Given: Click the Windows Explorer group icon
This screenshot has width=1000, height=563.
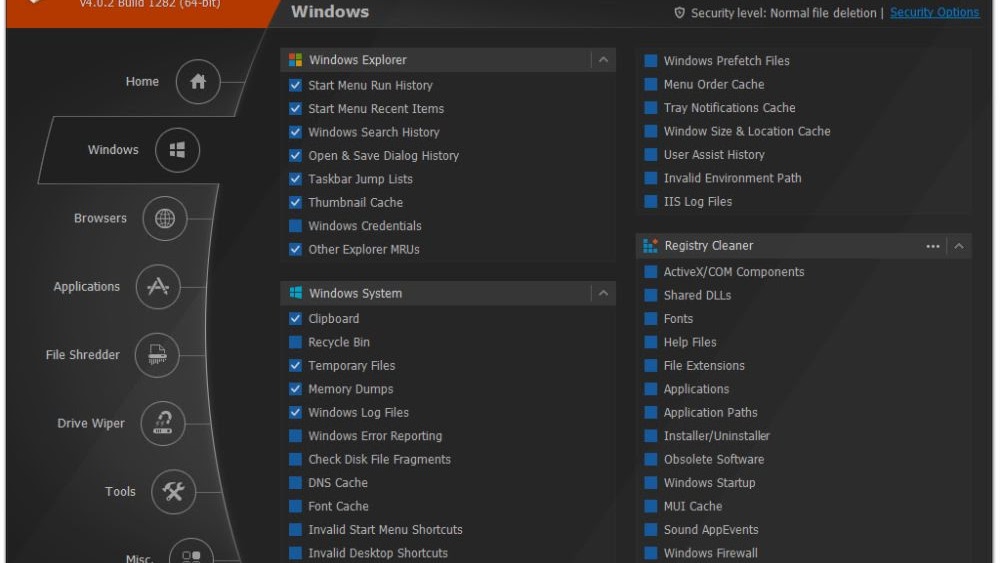Looking at the screenshot, I should pos(295,60).
